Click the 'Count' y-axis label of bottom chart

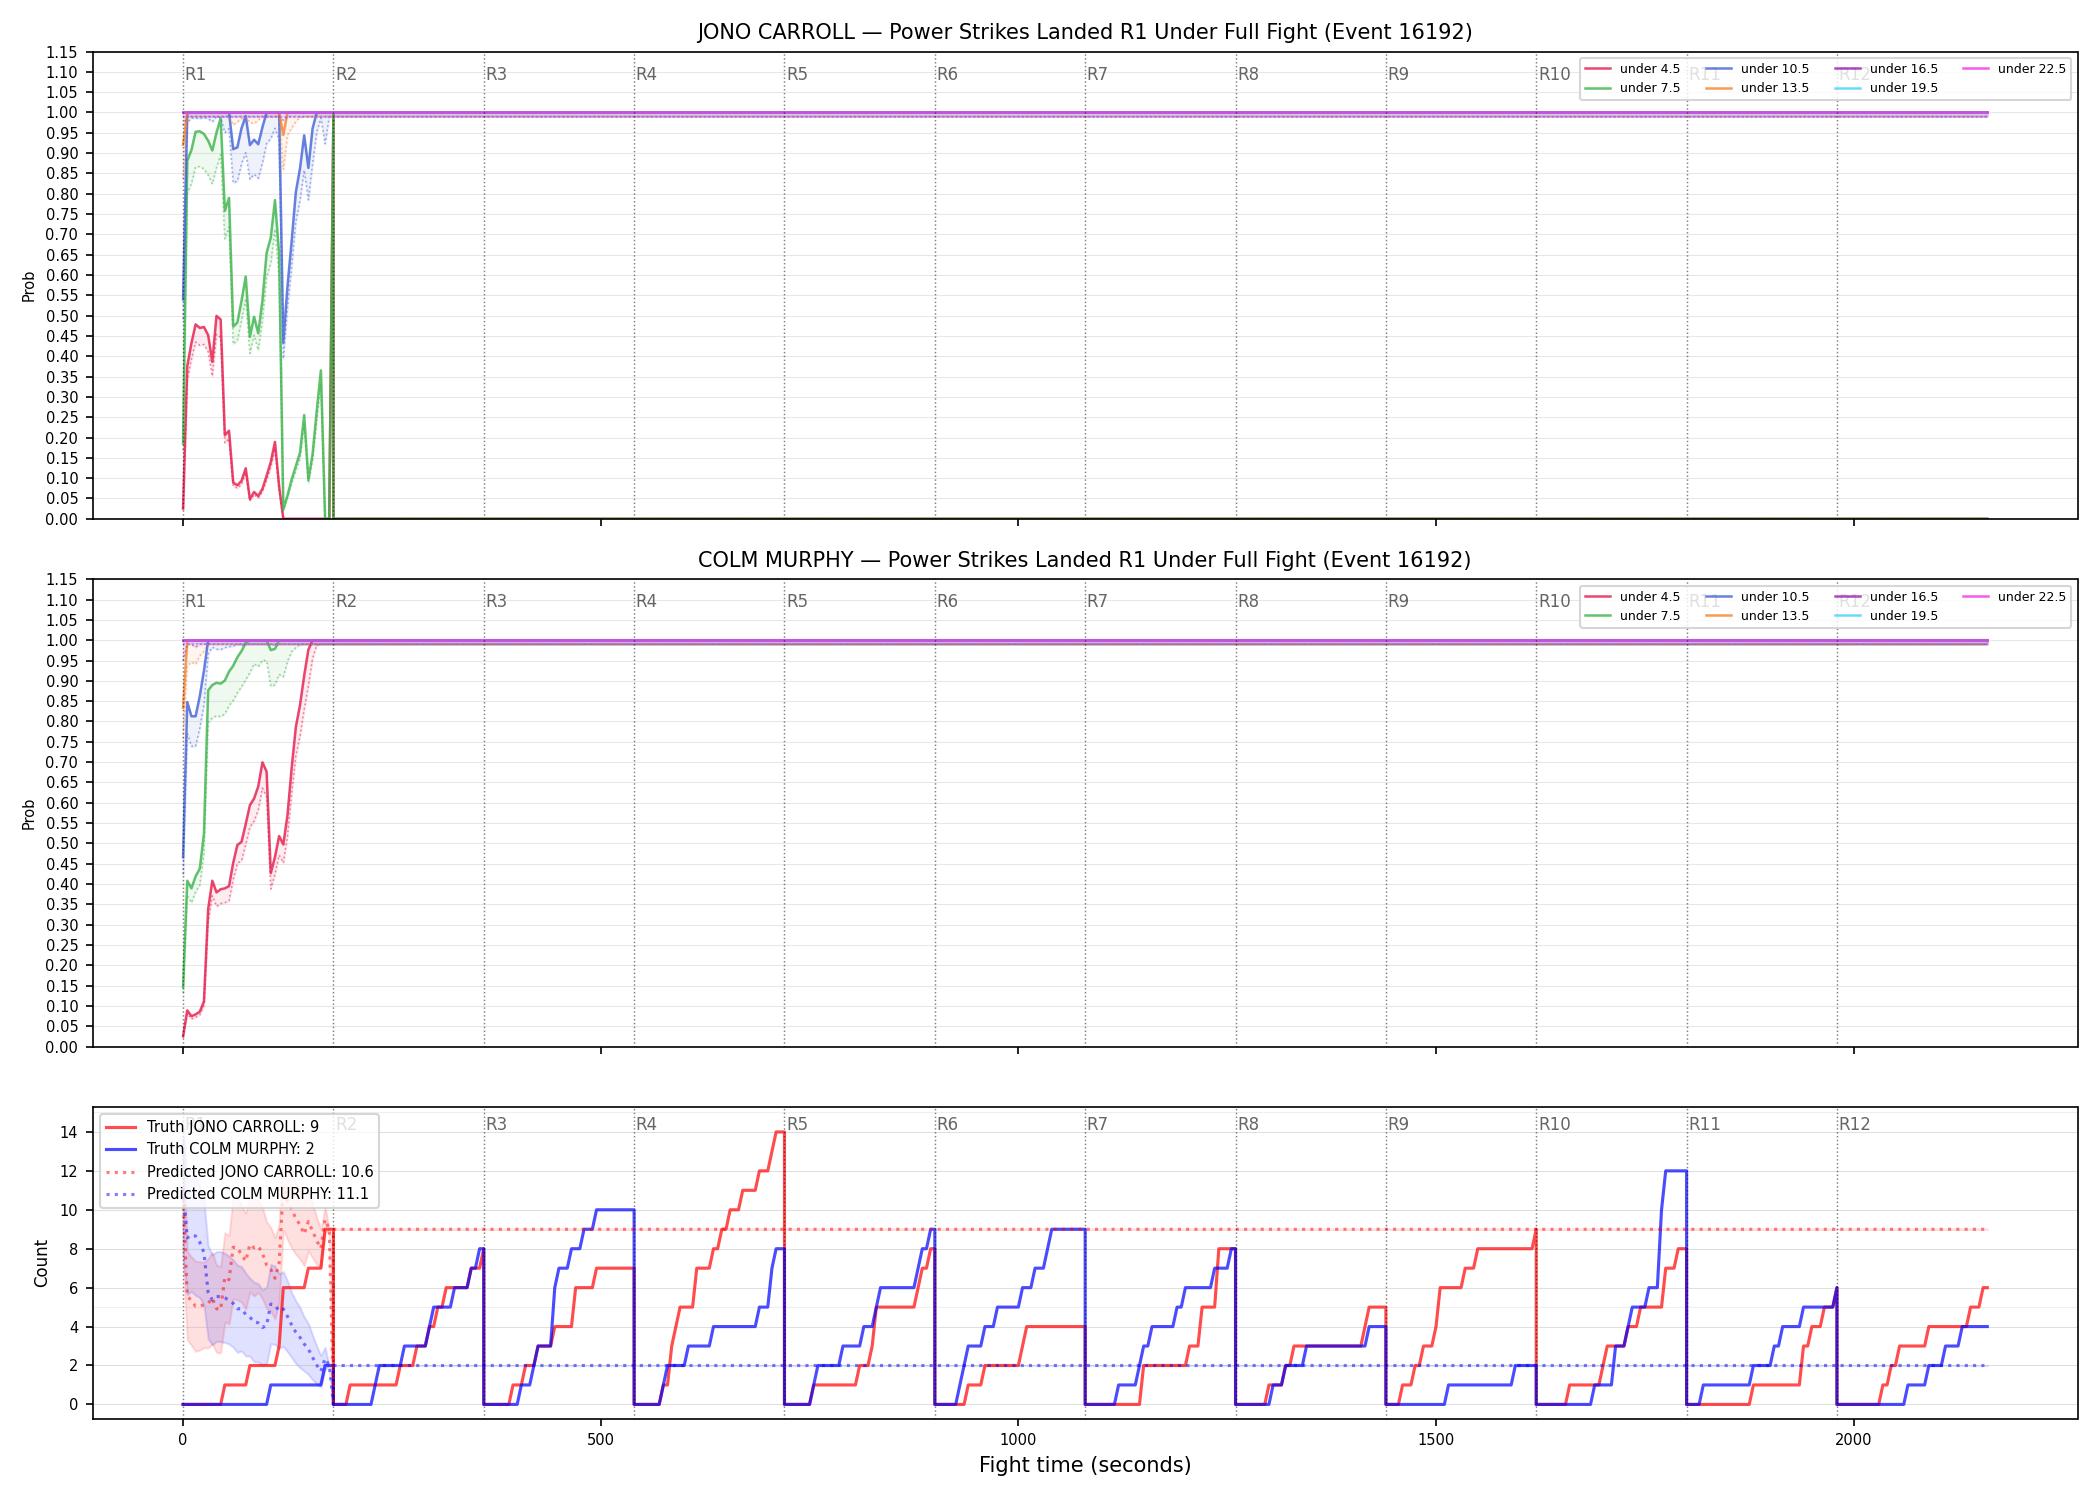point(41,1263)
